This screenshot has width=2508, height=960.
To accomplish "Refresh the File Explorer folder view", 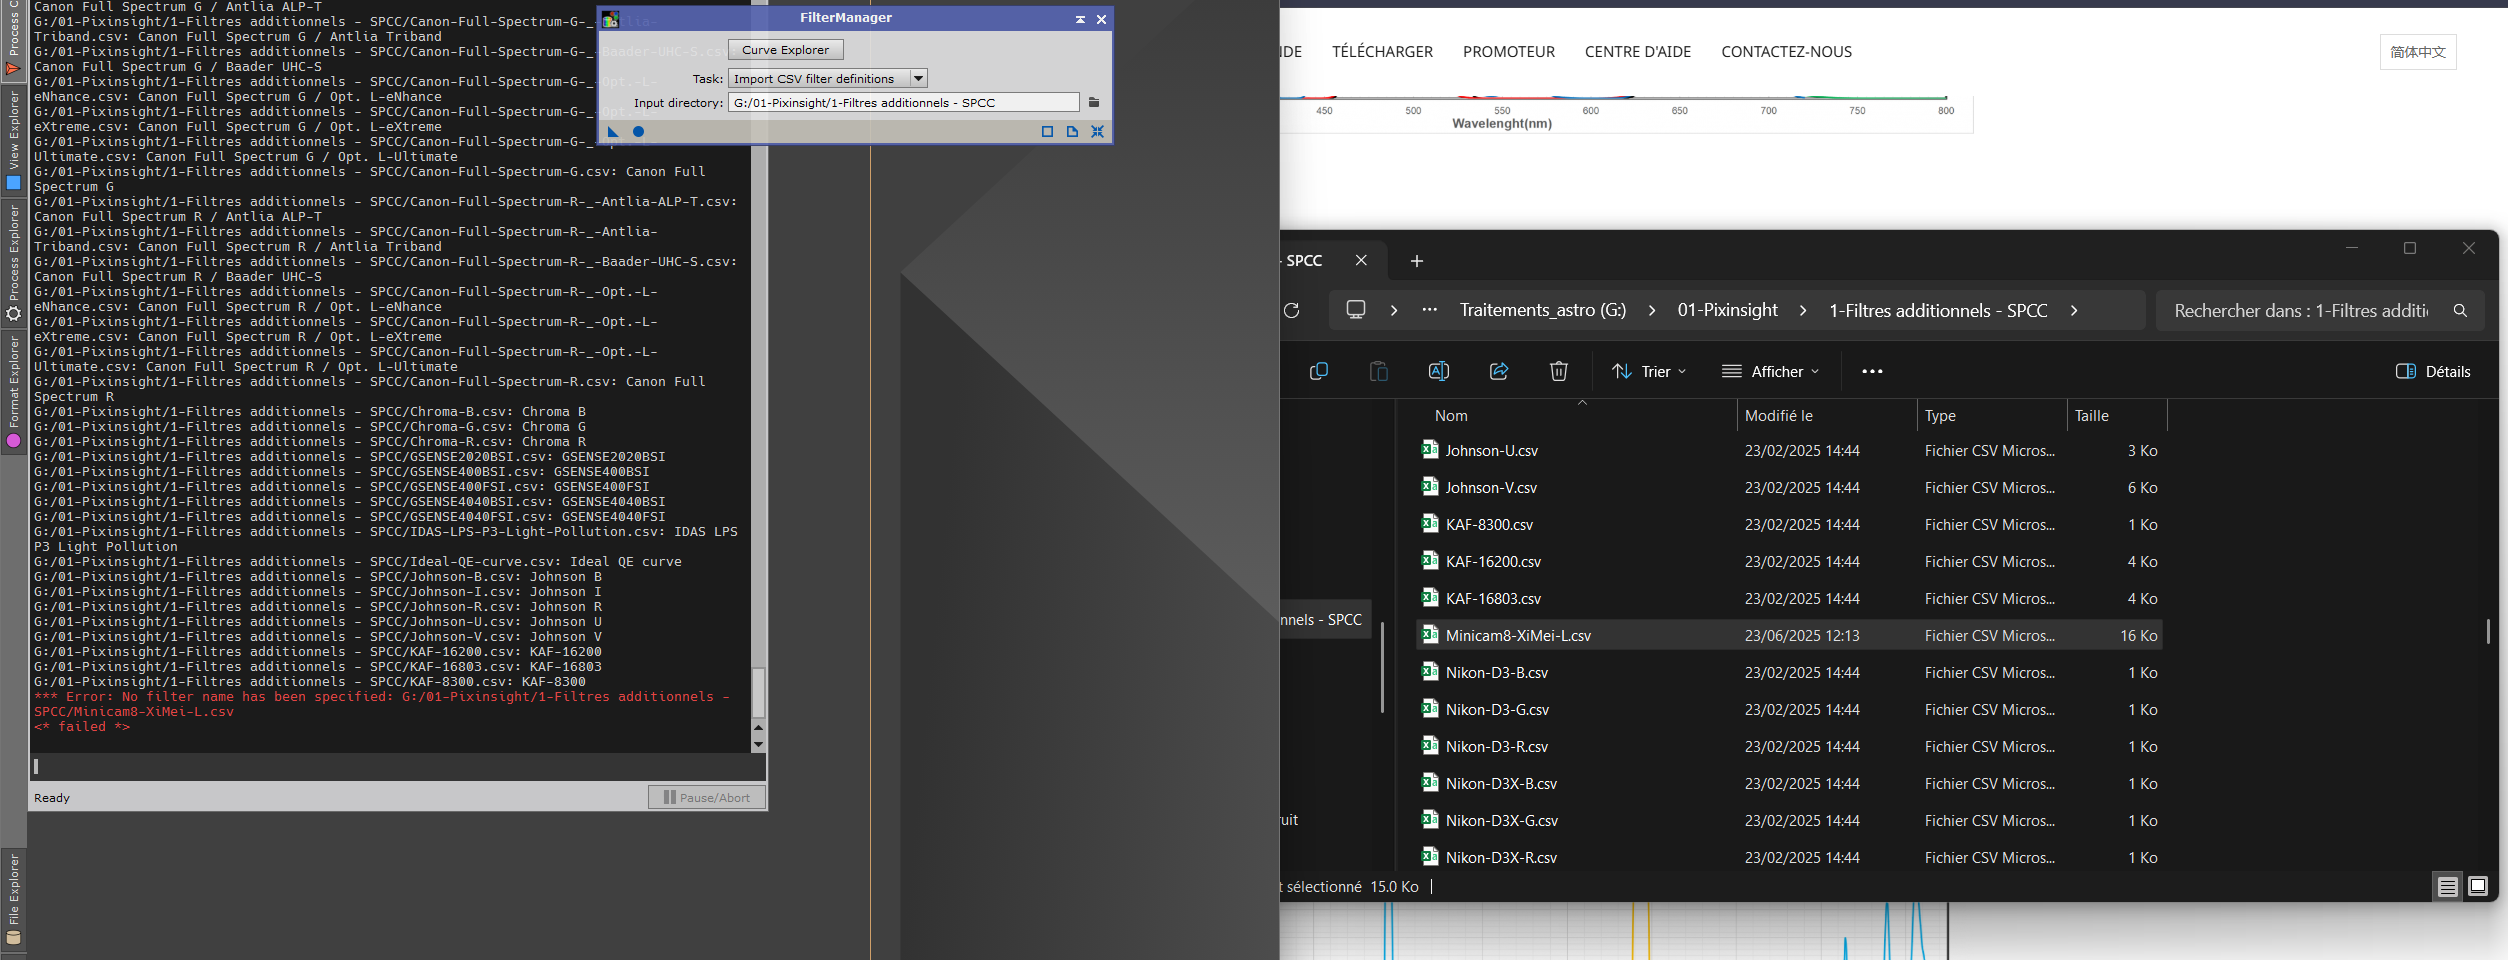I will pyautogui.click(x=1292, y=310).
